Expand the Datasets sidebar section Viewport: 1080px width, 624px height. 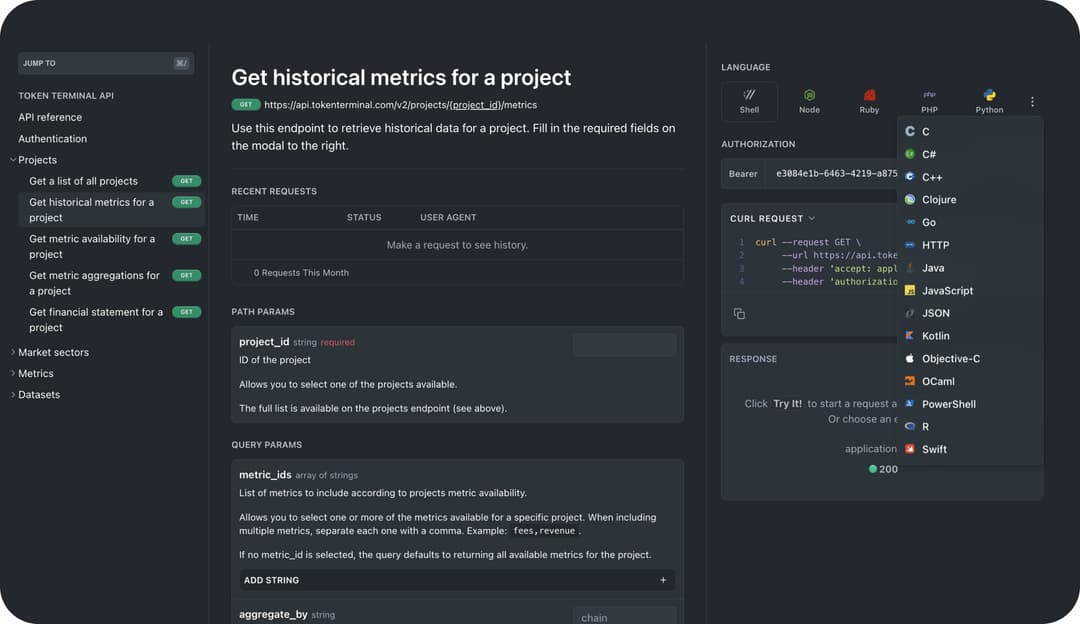[x=13, y=395]
